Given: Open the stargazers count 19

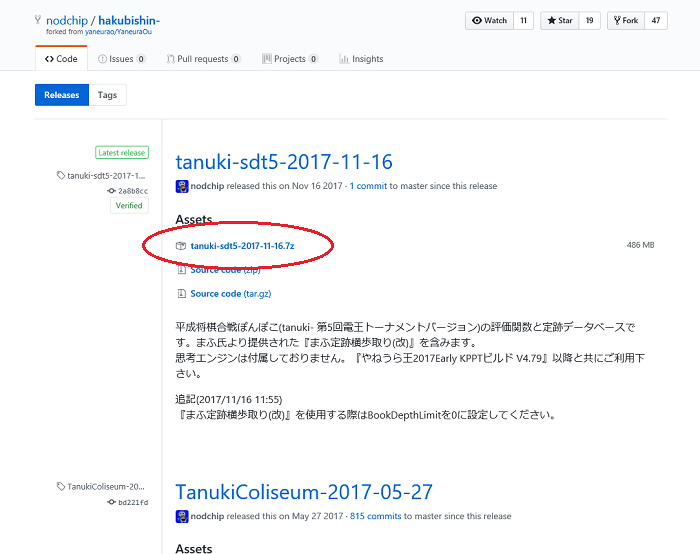Looking at the screenshot, I should tap(590, 21).
